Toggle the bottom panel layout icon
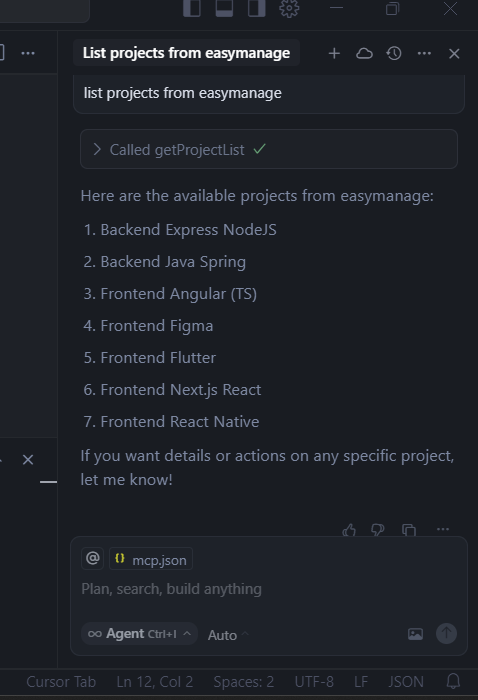The height and width of the screenshot is (700, 478). 224,8
